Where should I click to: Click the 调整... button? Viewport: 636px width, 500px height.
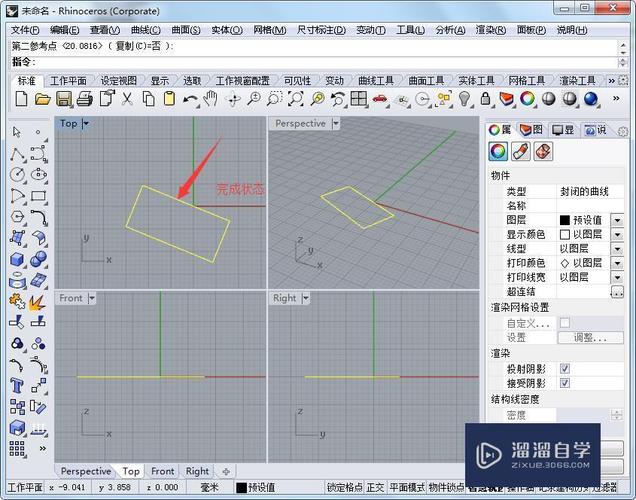(x=590, y=337)
